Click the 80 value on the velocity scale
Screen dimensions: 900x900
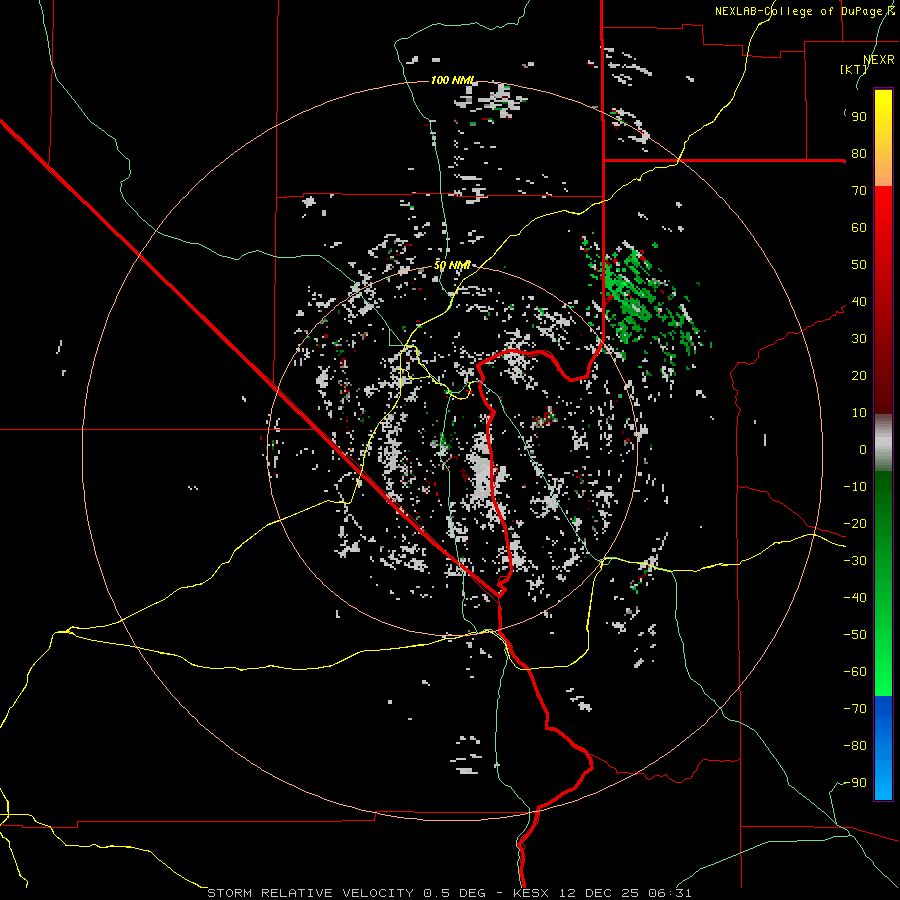[x=859, y=154]
